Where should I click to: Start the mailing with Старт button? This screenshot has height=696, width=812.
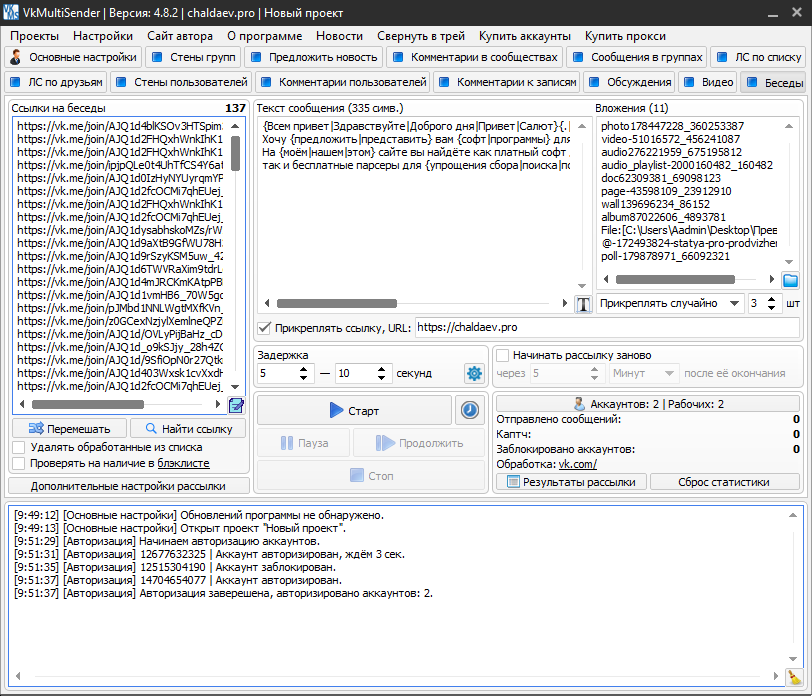click(354, 411)
